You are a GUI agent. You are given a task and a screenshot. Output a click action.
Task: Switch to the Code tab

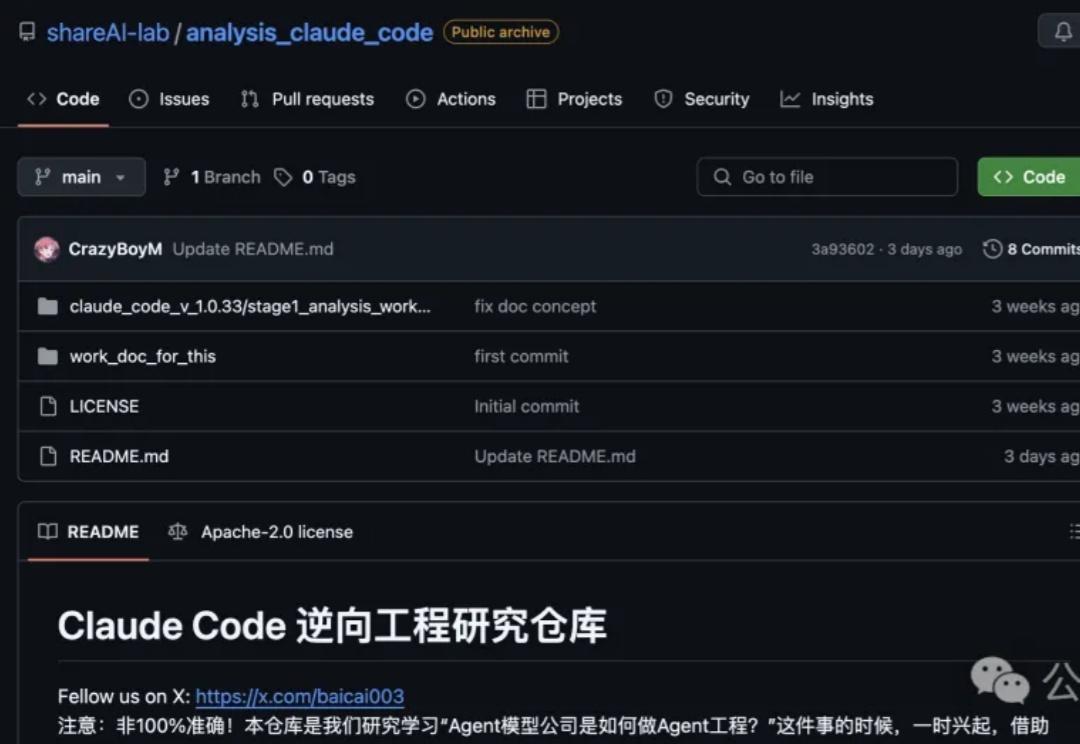(63, 99)
